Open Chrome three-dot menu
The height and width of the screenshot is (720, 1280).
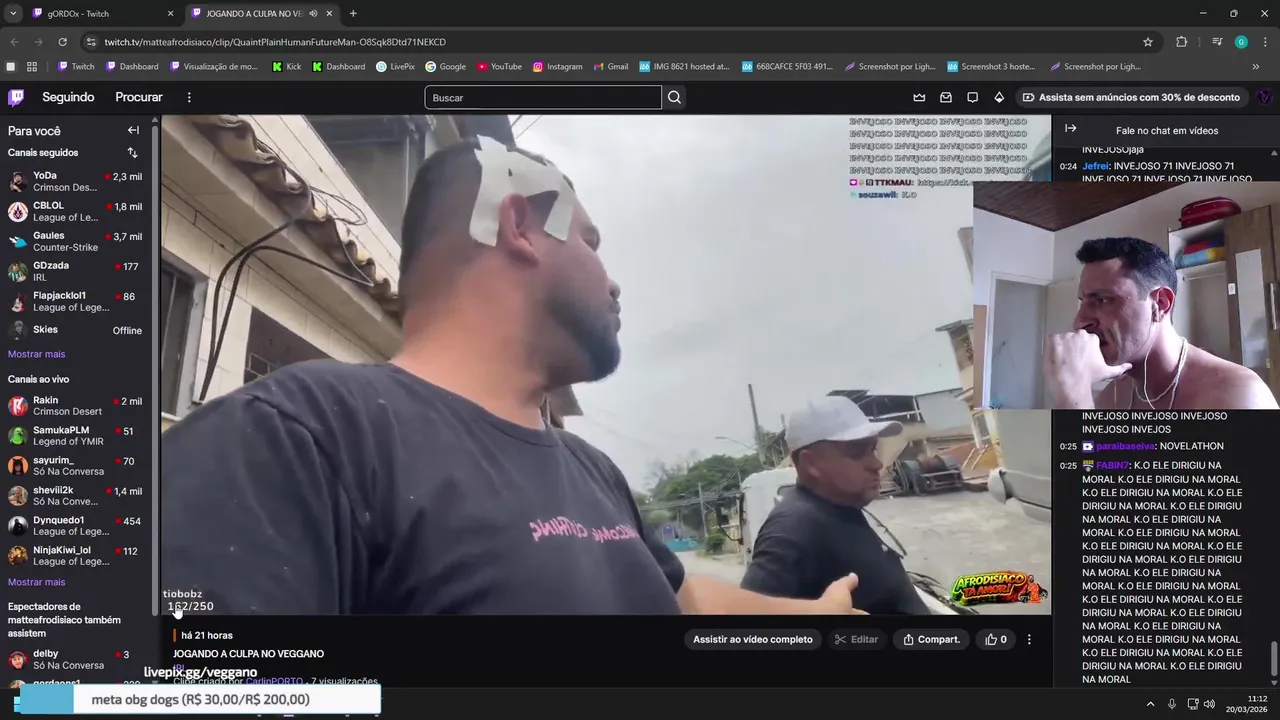click(1265, 42)
